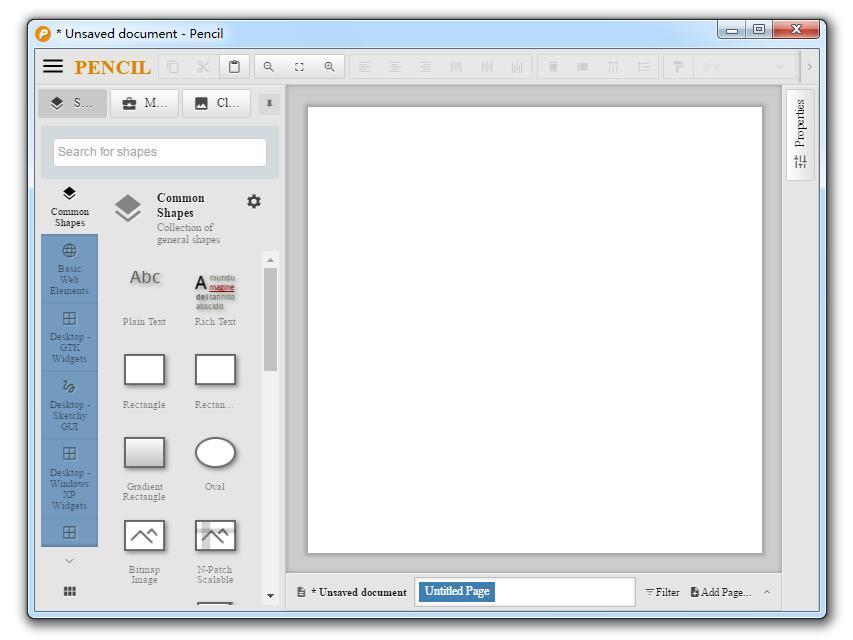Click the shapes list scrollbar thumb
853x640 pixels.
270,319
